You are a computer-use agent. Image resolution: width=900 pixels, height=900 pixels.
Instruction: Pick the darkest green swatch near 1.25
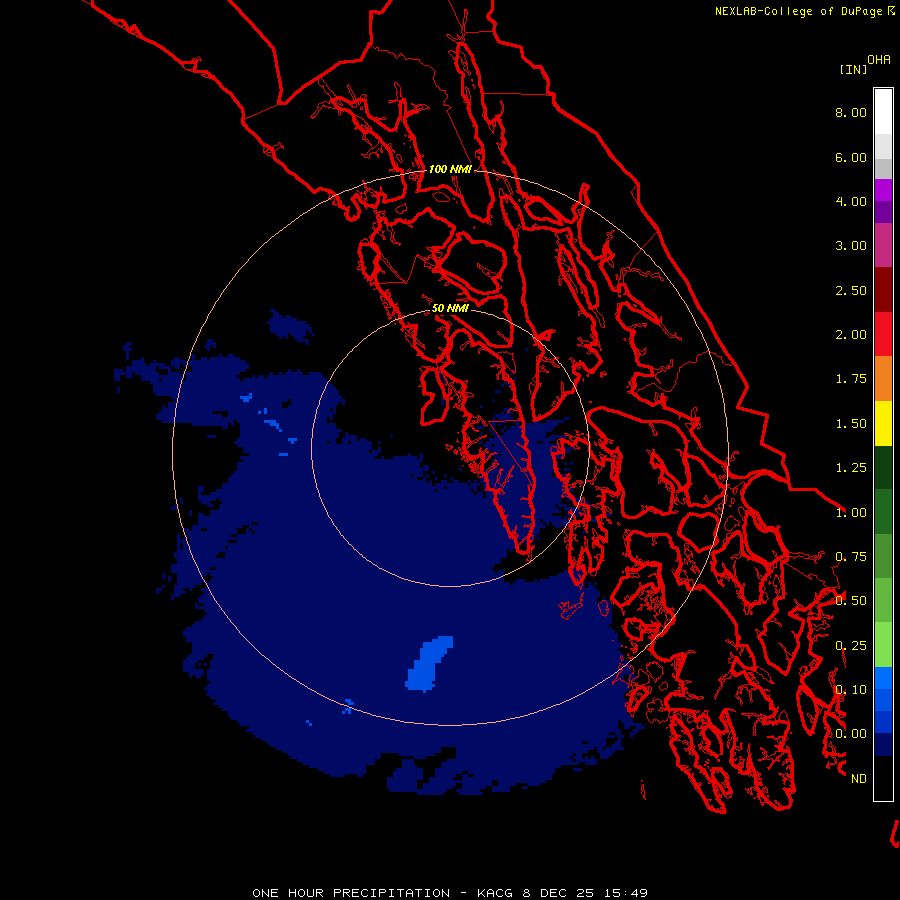point(883,467)
